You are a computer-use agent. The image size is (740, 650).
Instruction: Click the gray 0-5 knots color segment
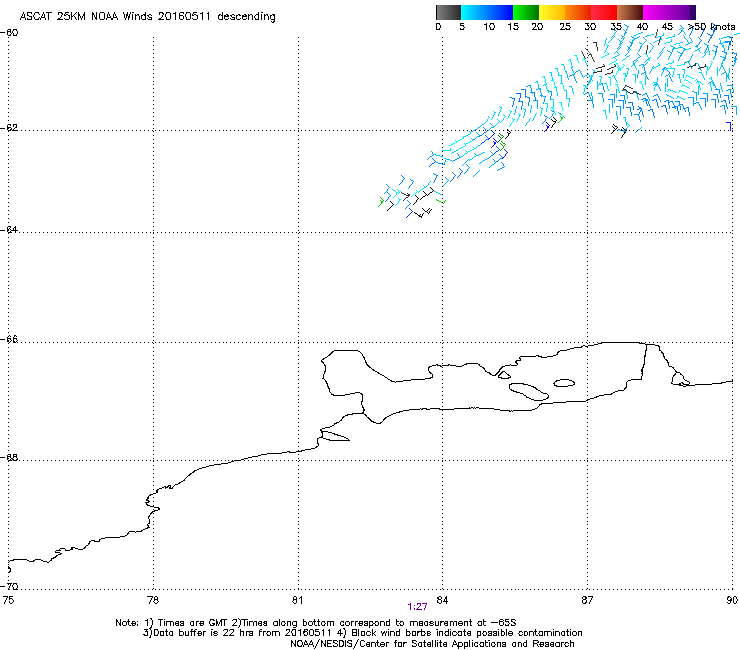(448, 12)
